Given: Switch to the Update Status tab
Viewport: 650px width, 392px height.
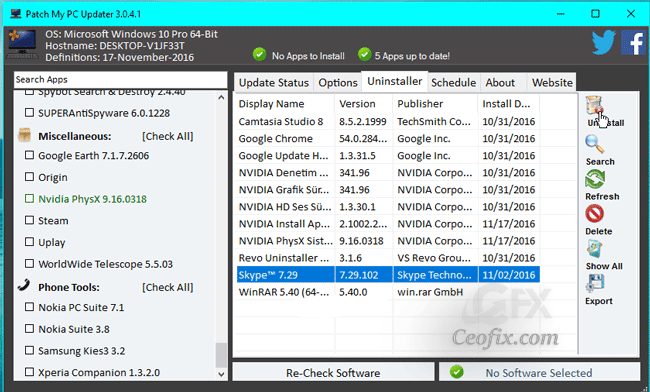Looking at the screenshot, I should (x=274, y=83).
